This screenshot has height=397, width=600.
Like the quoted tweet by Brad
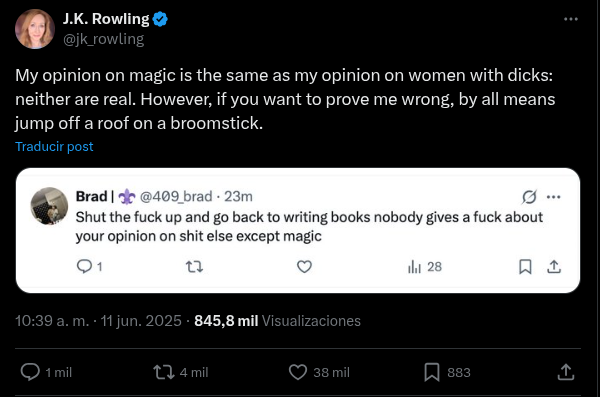pyautogui.click(x=305, y=266)
